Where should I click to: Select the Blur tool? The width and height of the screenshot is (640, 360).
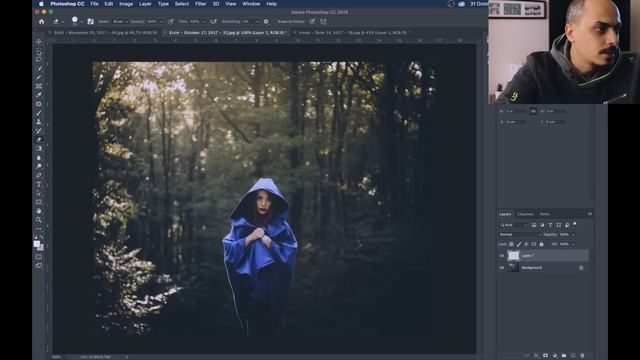pyautogui.click(x=39, y=158)
